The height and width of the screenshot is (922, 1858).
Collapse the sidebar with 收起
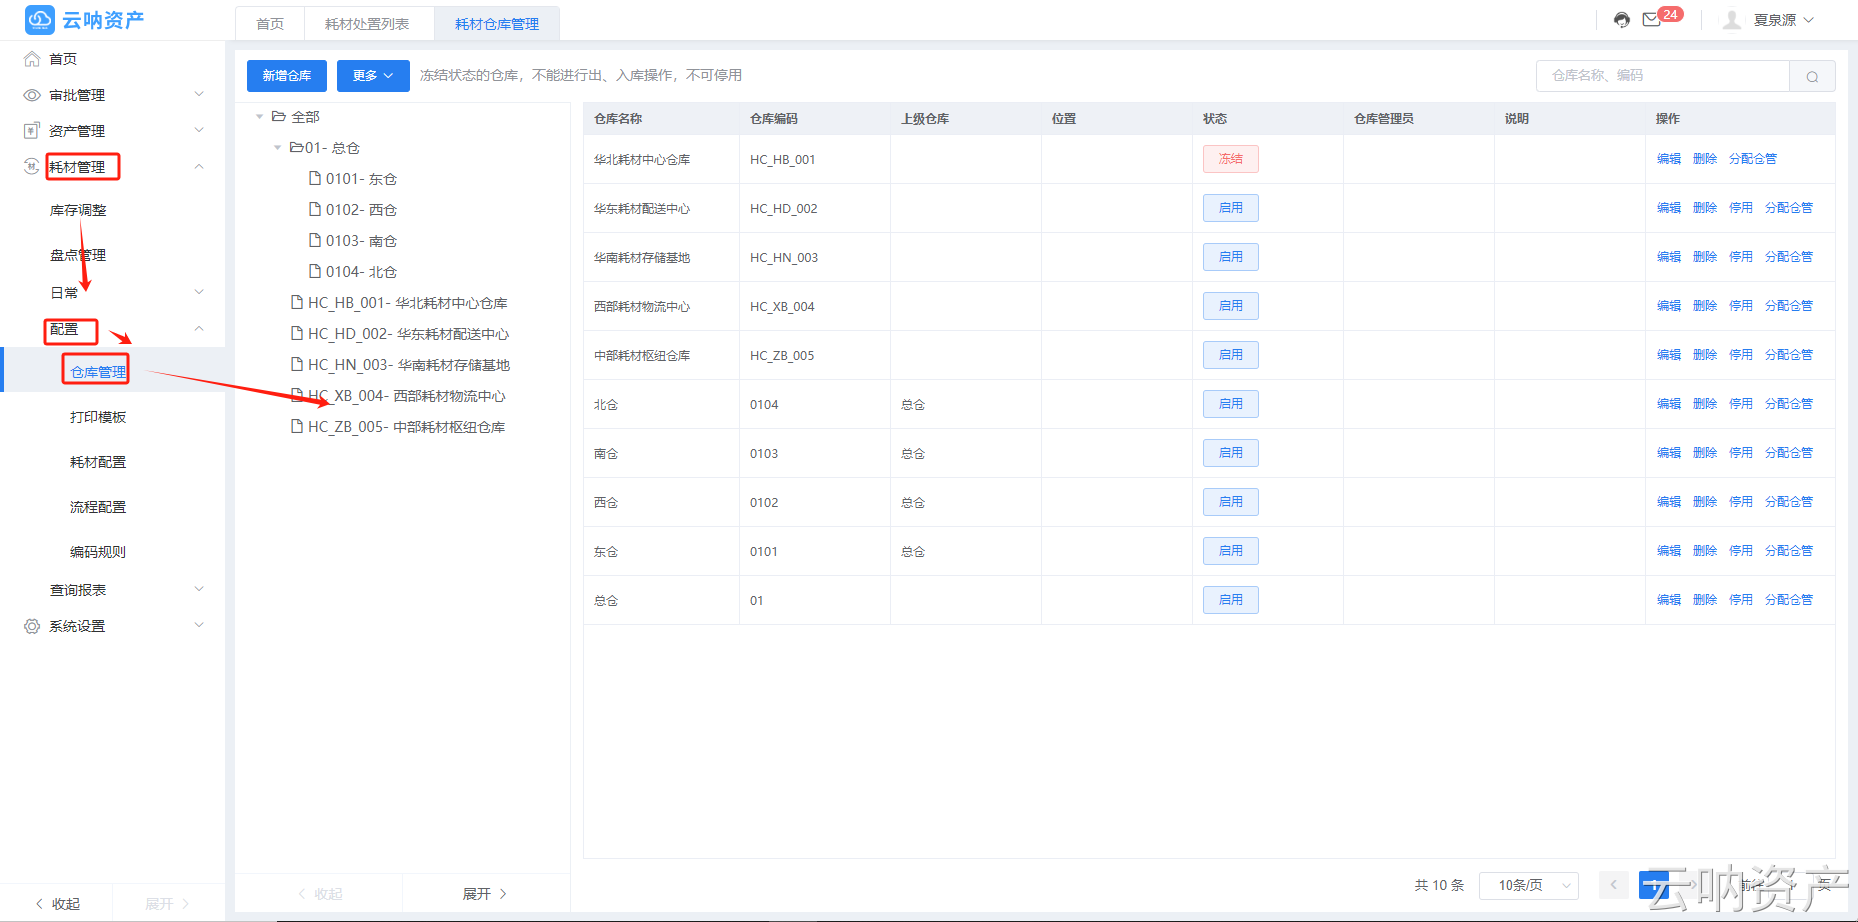pyautogui.click(x=57, y=904)
